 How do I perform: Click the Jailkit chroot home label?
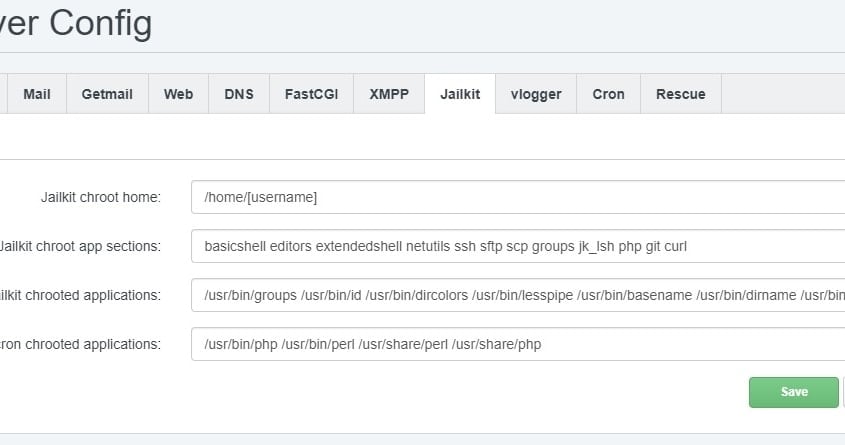click(x=101, y=198)
